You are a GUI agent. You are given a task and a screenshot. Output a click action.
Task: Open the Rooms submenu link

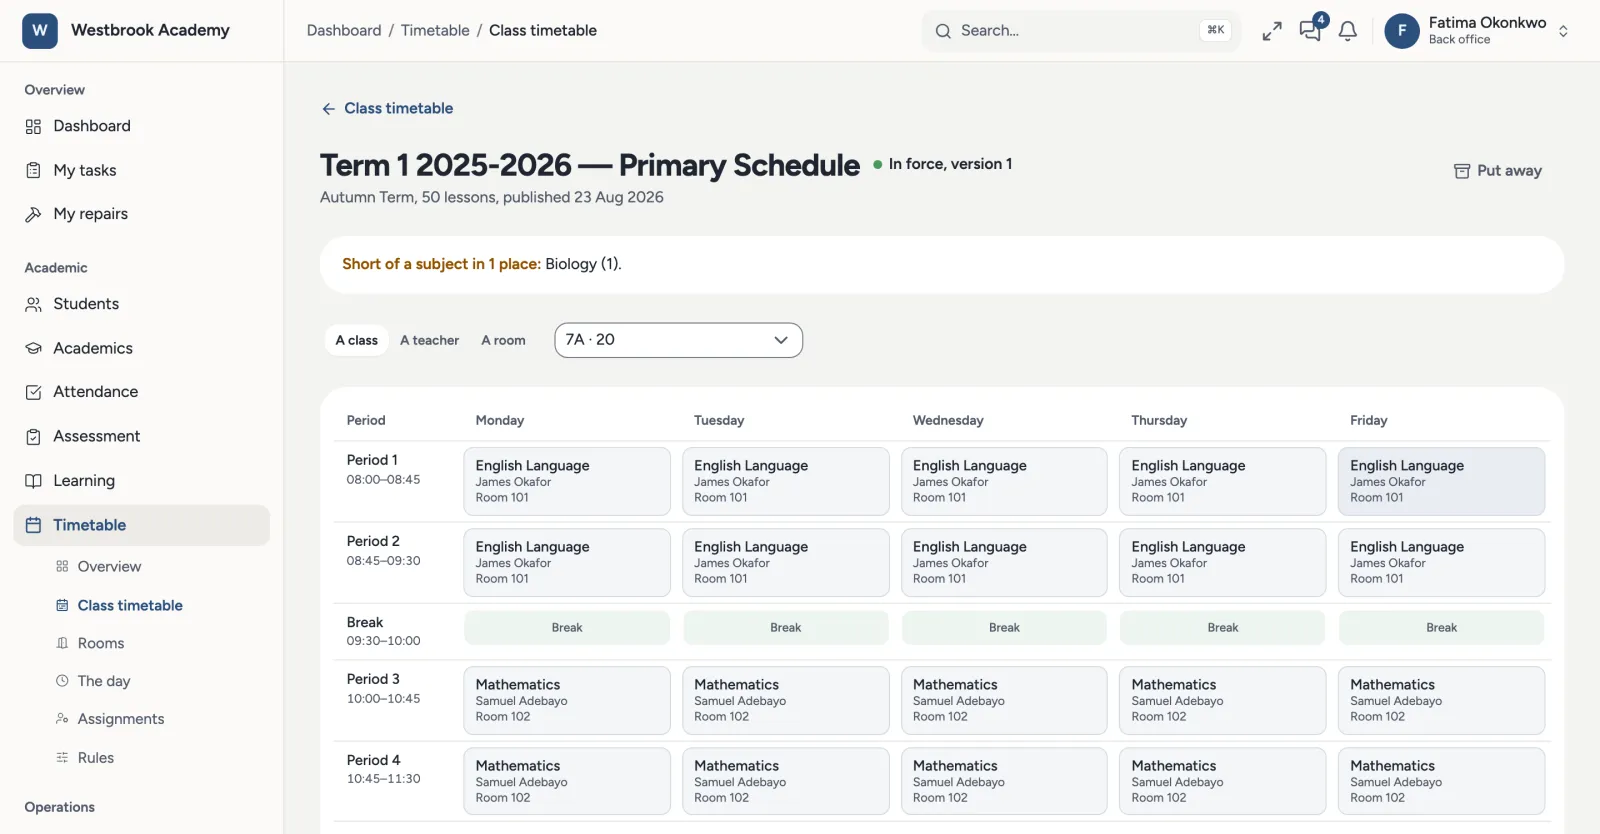click(101, 643)
